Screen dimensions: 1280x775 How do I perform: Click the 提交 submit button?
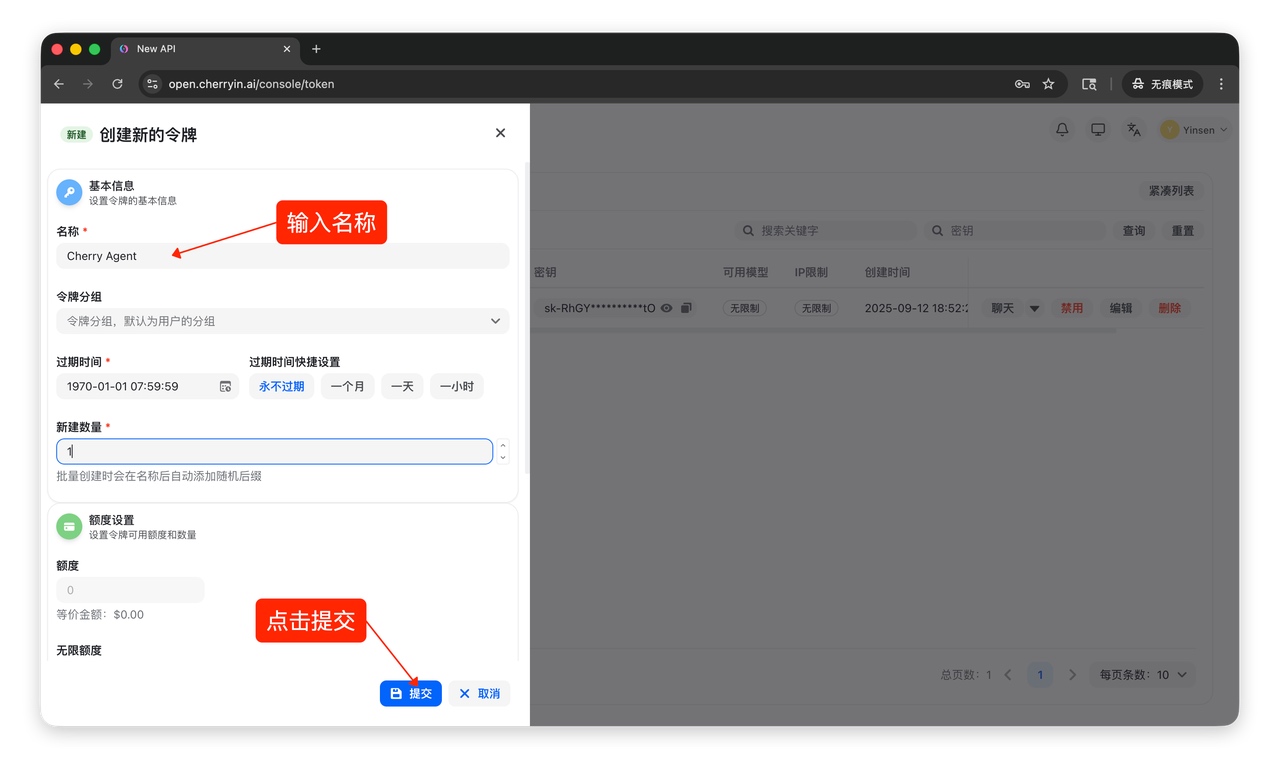click(x=410, y=693)
